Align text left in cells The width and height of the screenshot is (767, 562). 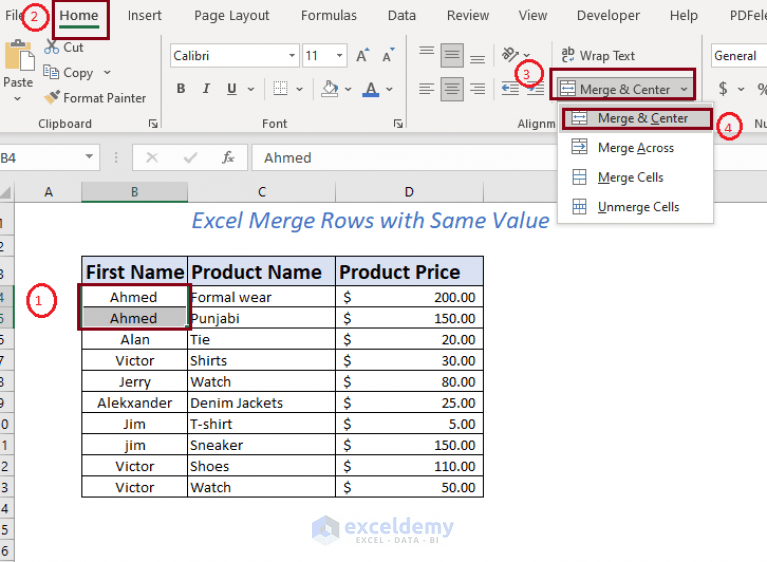(427, 89)
